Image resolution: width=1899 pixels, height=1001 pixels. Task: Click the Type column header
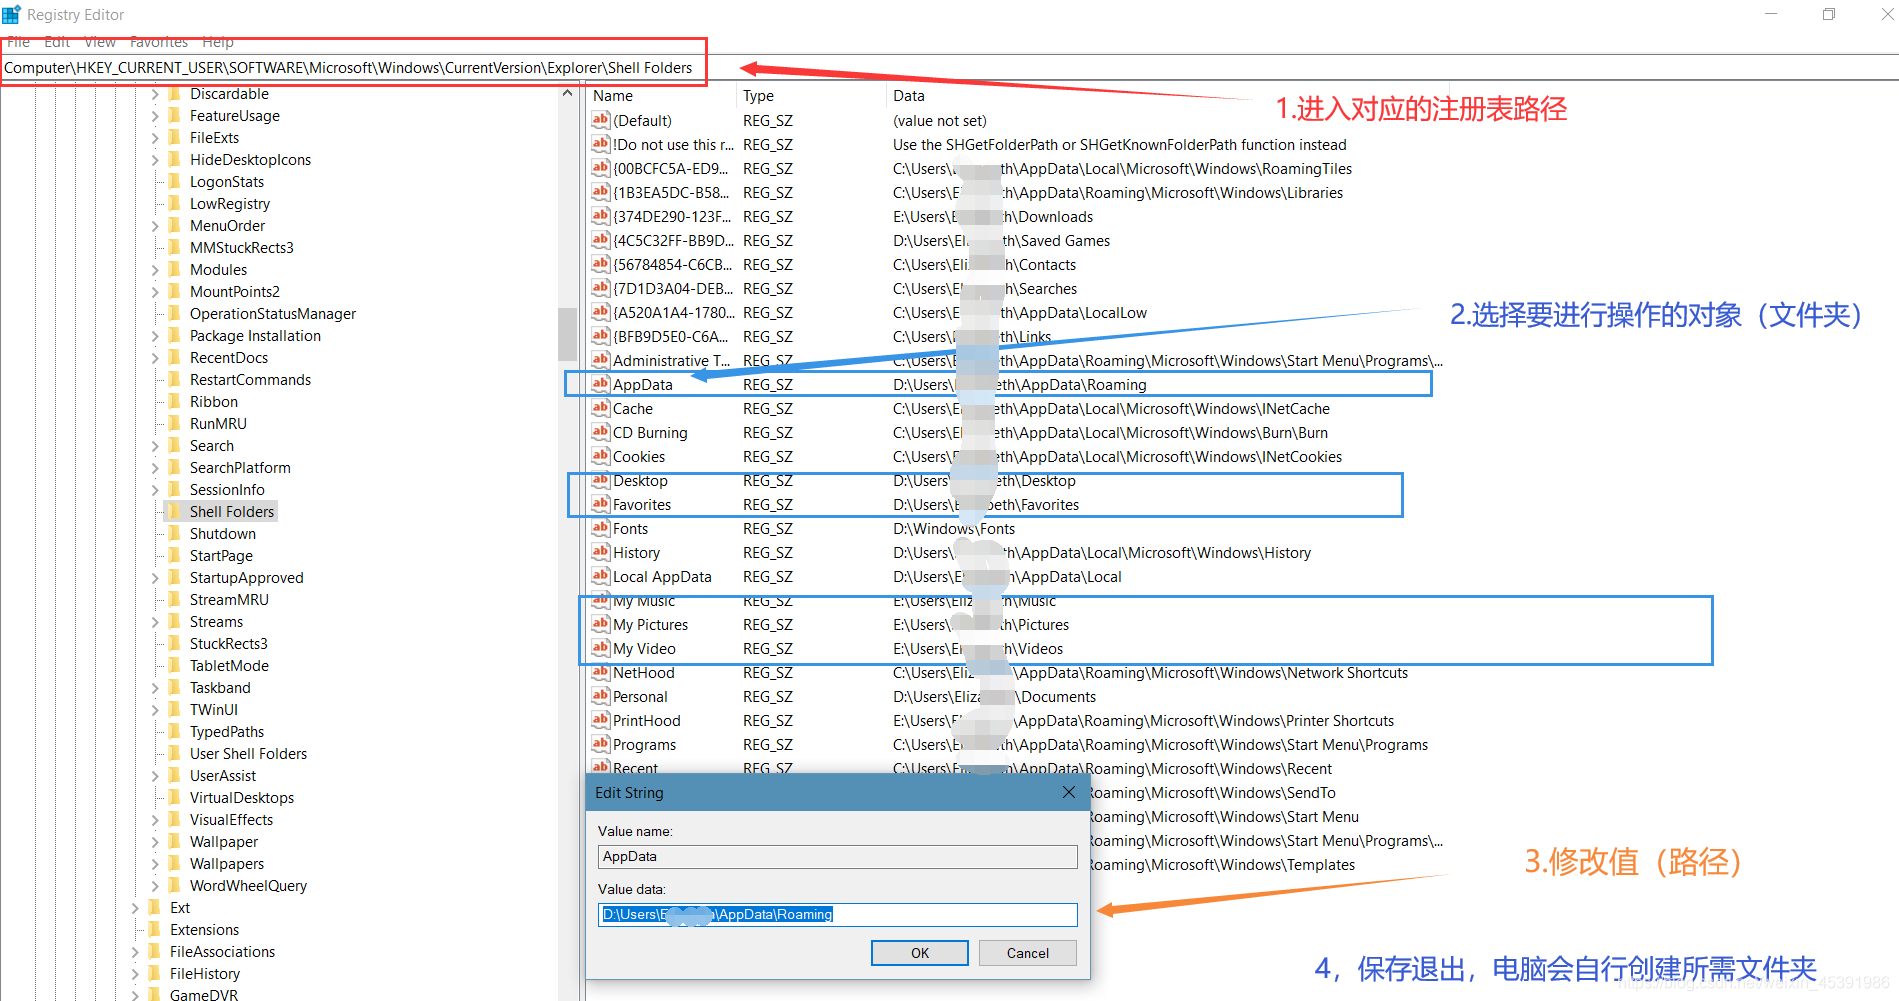click(x=812, y=96)
